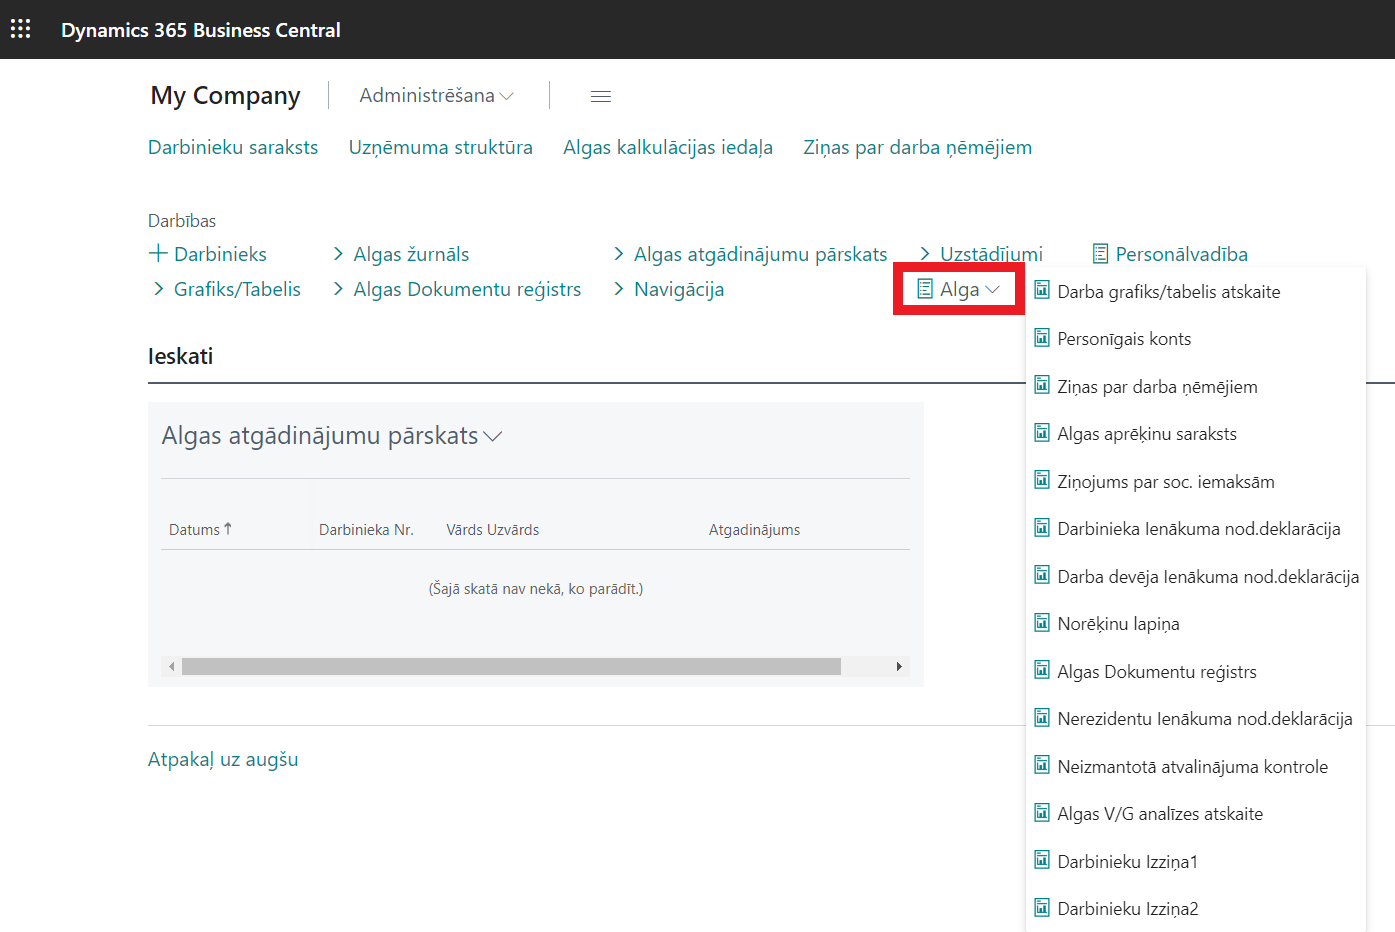This screenshot has height=932, width=1395.
Task: Select Darba grafiks/tabelis atskaite menu item
Action: pyautogui.click(x=1168, y=292)
